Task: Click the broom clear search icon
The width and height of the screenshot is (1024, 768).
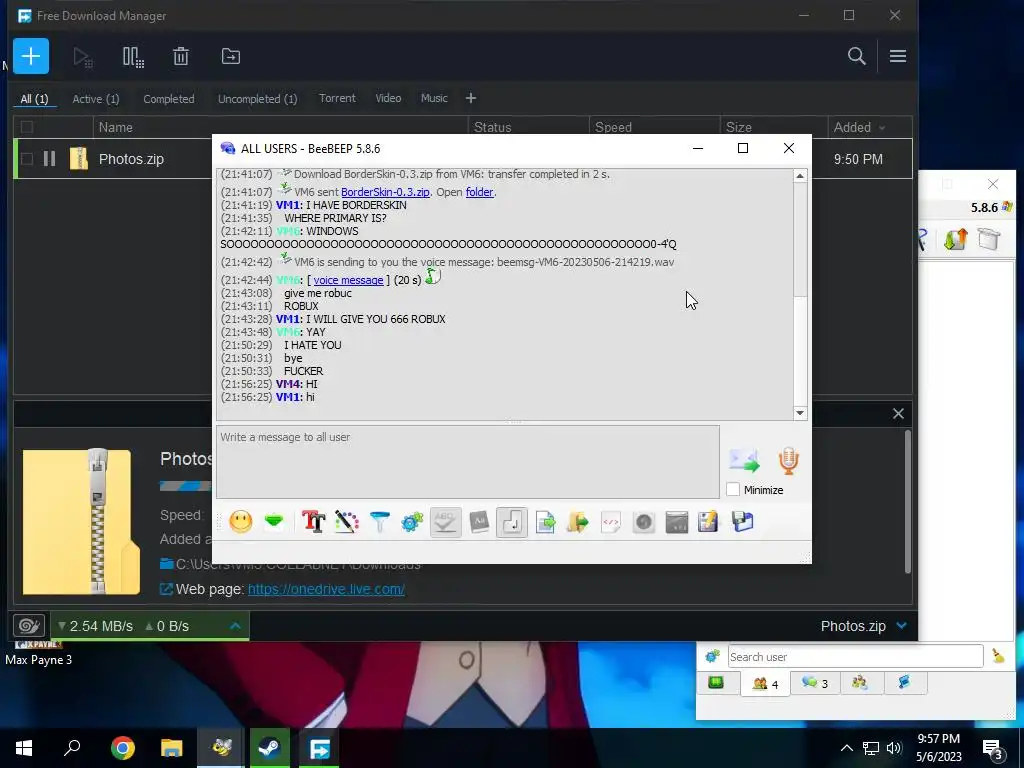Action: (998, 656)
